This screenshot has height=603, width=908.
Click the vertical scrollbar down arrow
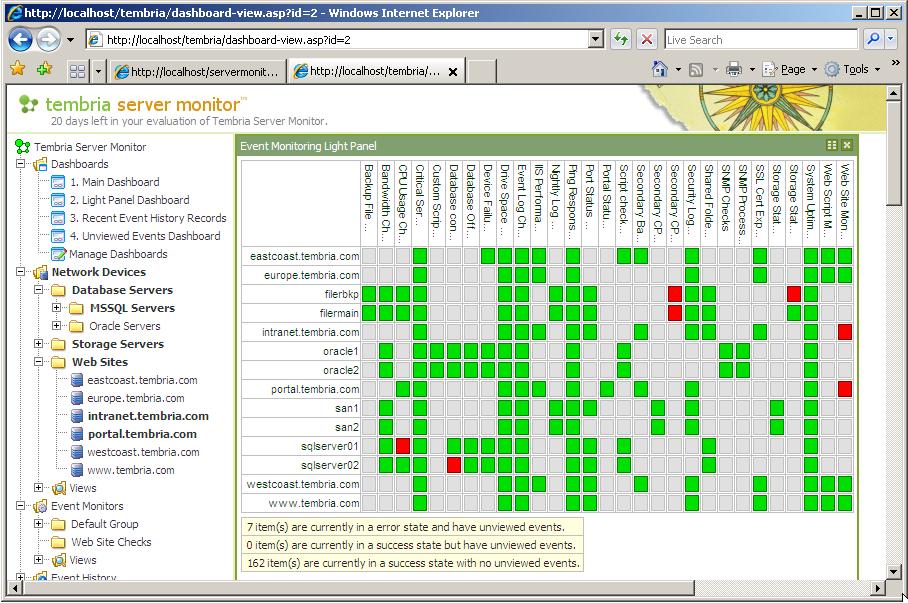894,572
